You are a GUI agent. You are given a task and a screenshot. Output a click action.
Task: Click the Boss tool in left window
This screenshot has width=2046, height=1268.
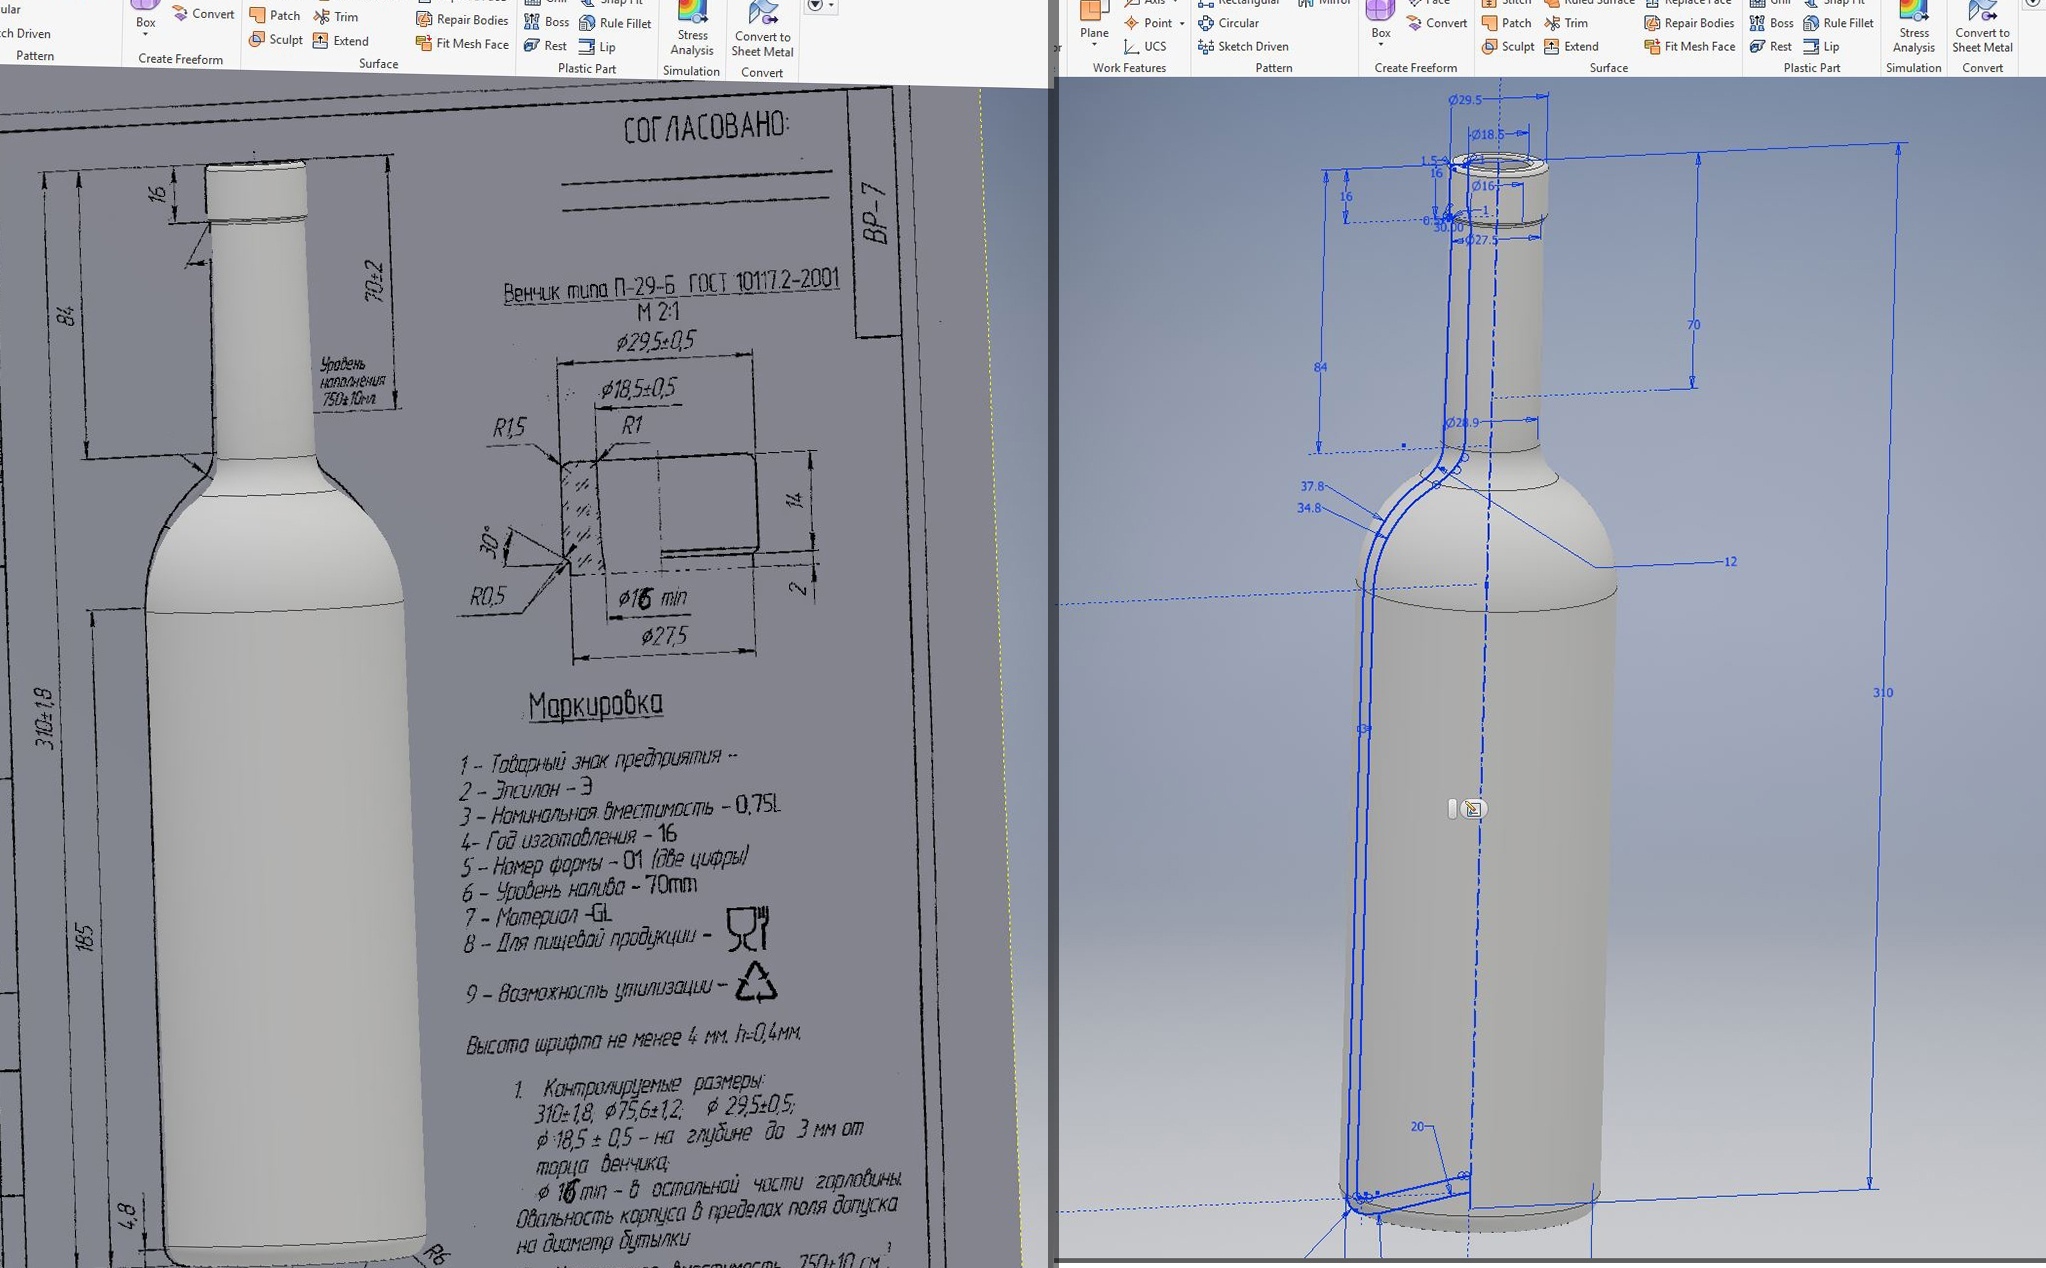556,22
